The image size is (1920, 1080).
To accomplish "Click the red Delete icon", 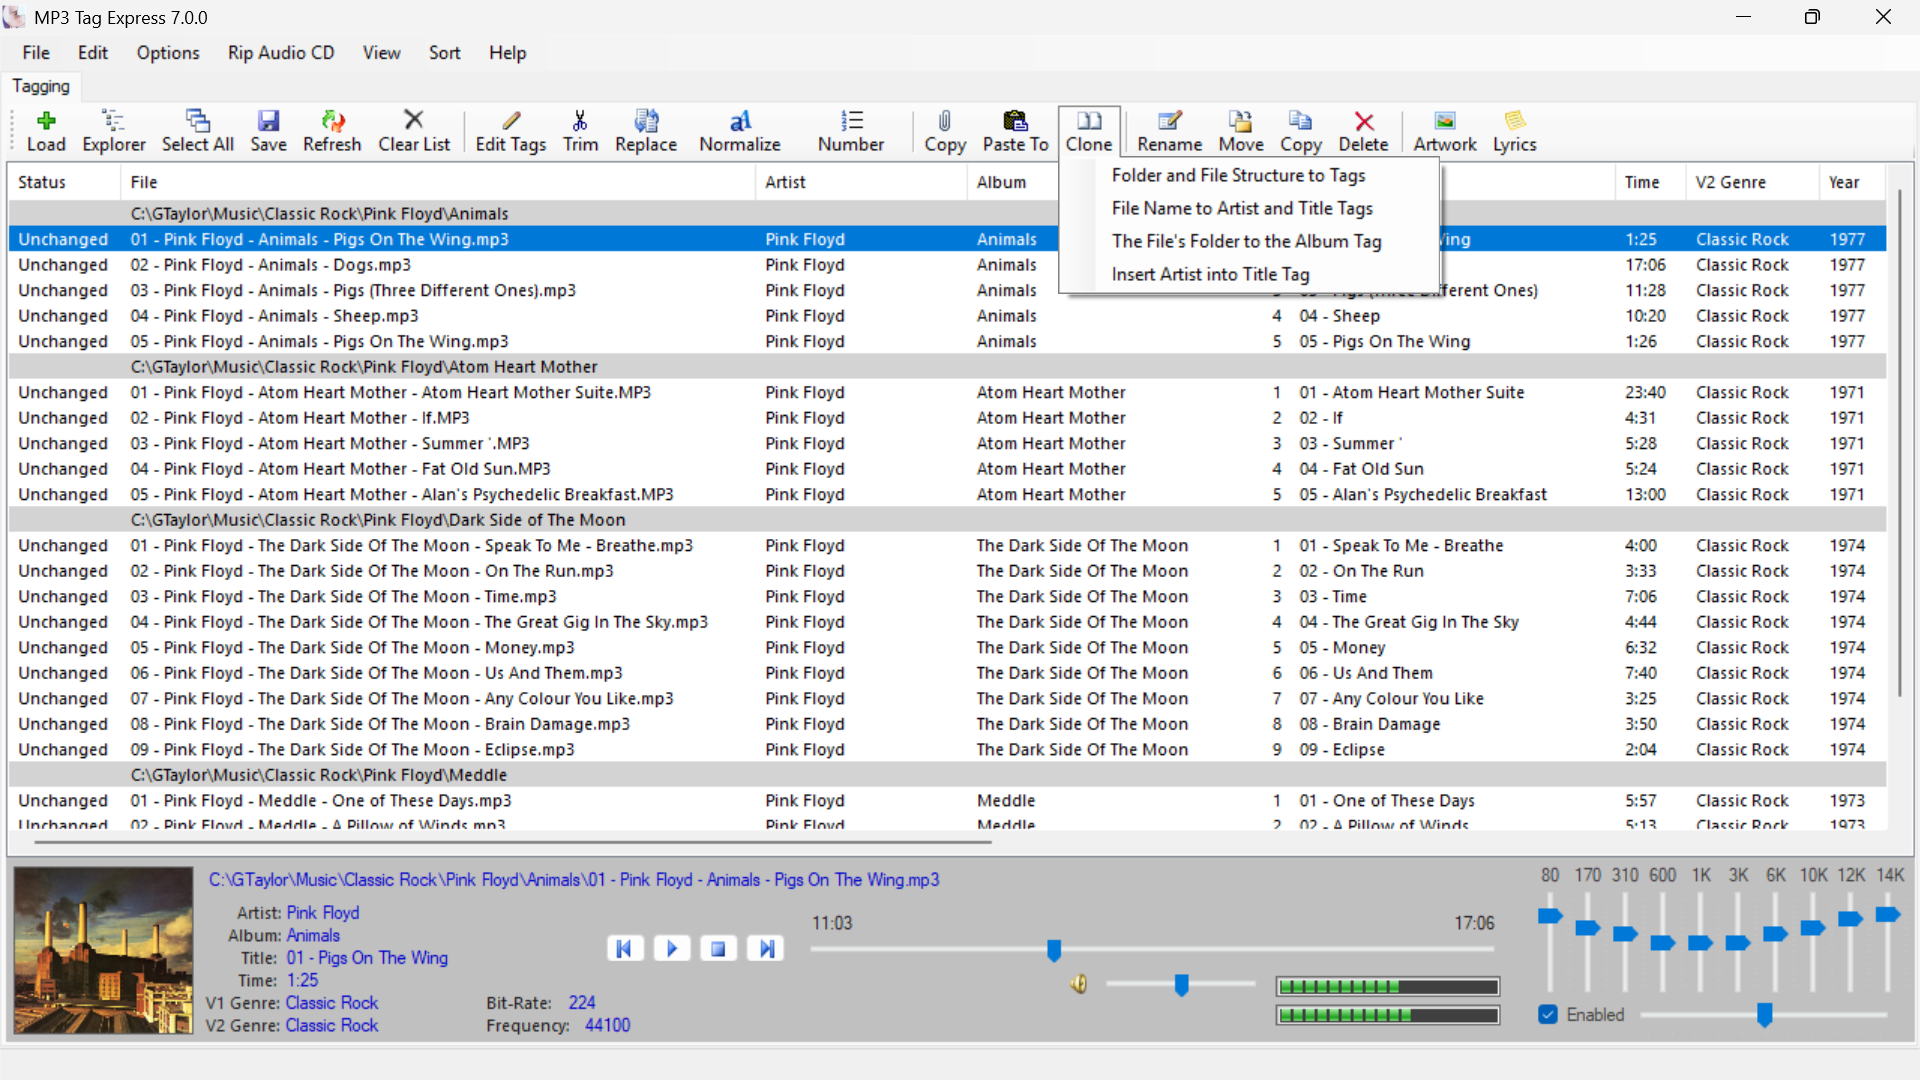I will [x=1364, y=131].
